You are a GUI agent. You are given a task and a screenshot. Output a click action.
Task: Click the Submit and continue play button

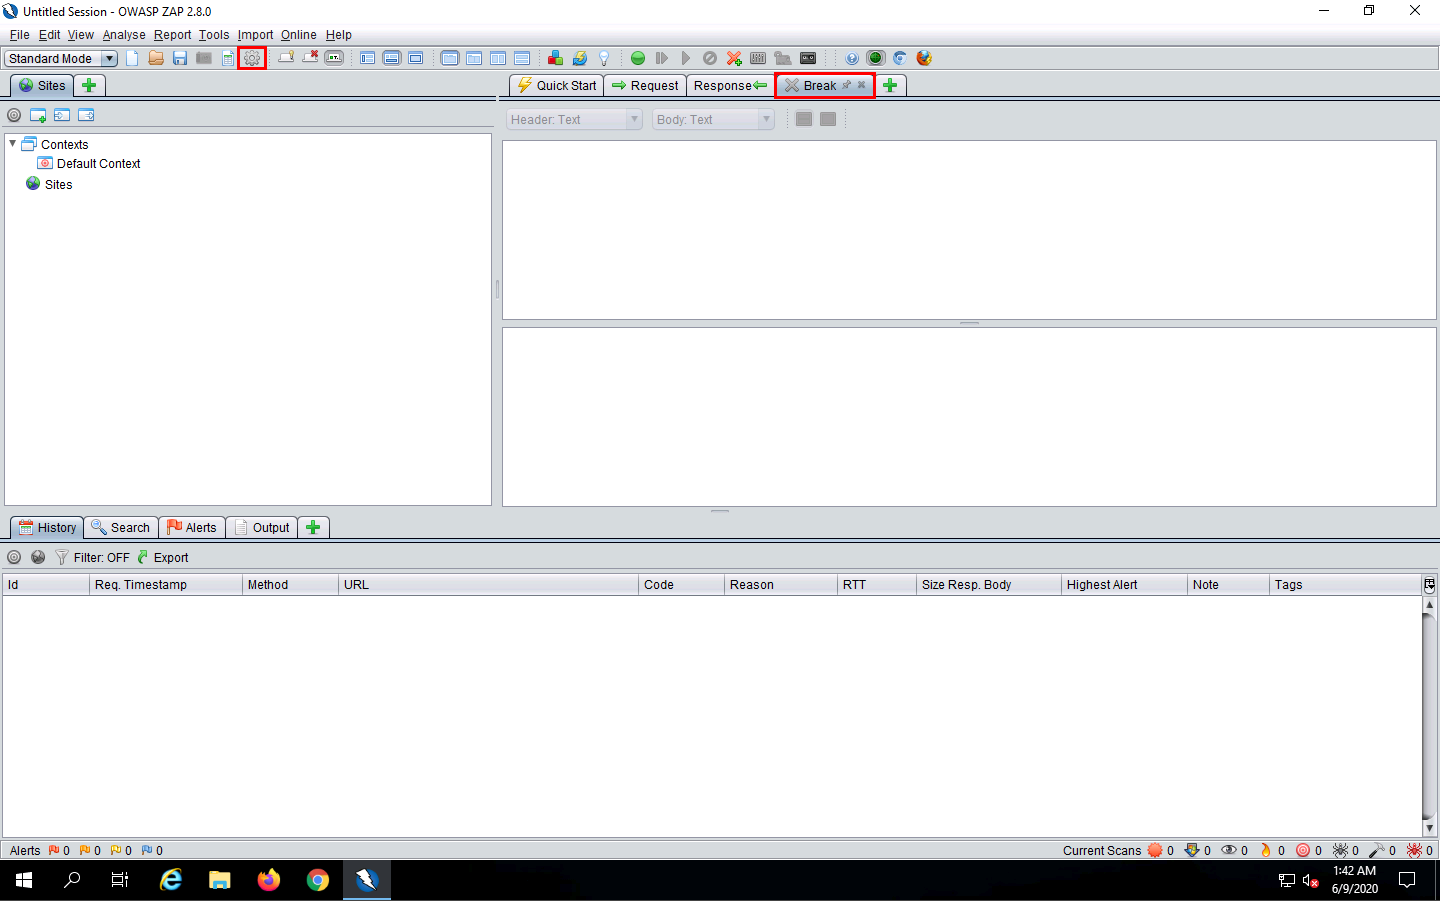[x=685, y=58]
